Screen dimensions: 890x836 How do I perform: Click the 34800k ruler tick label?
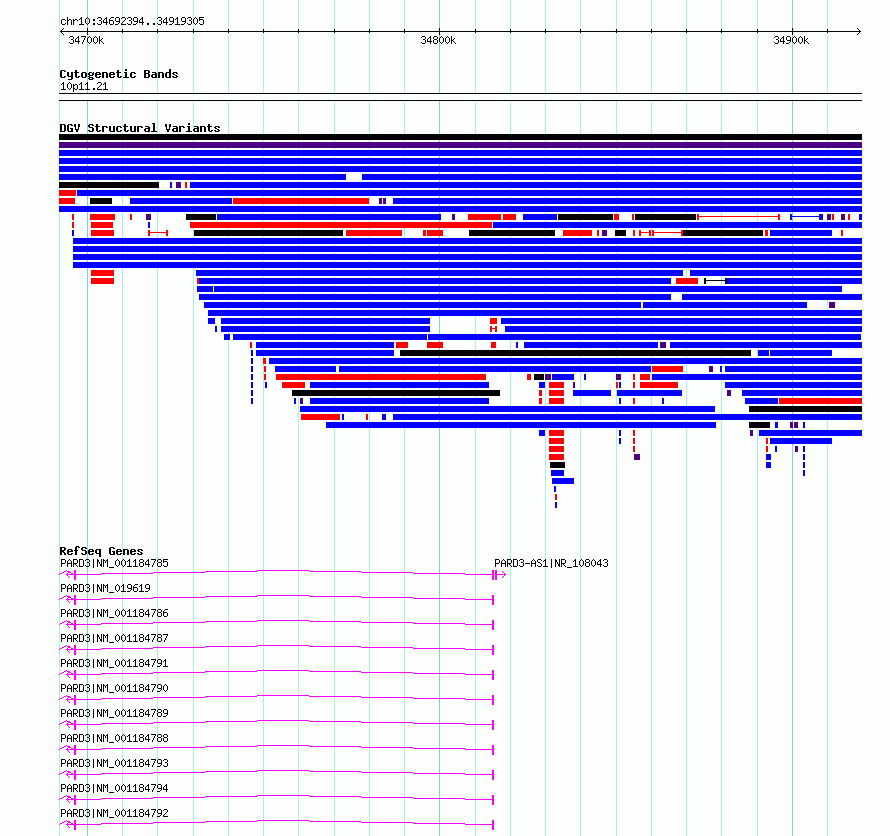(x=438, y=40)
